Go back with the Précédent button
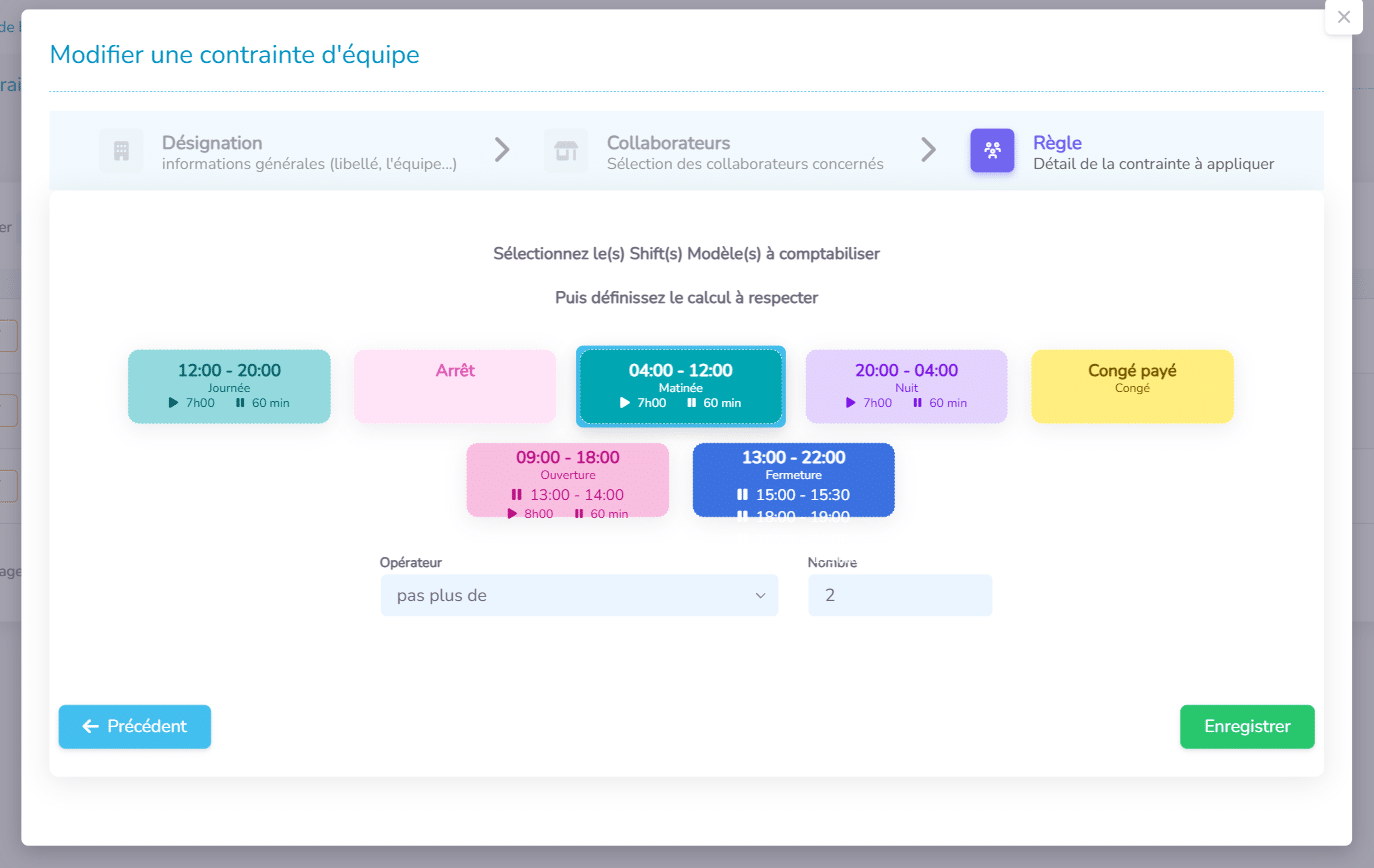This screenshot has width=1374, height=868. pyautogui.click(x=135, y=727)
